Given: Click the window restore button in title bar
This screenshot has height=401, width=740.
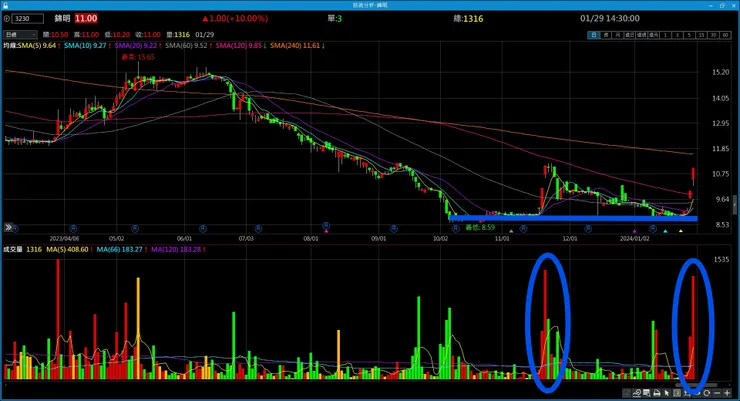Looking at the screenshot, I should click(x=722, y=5).
